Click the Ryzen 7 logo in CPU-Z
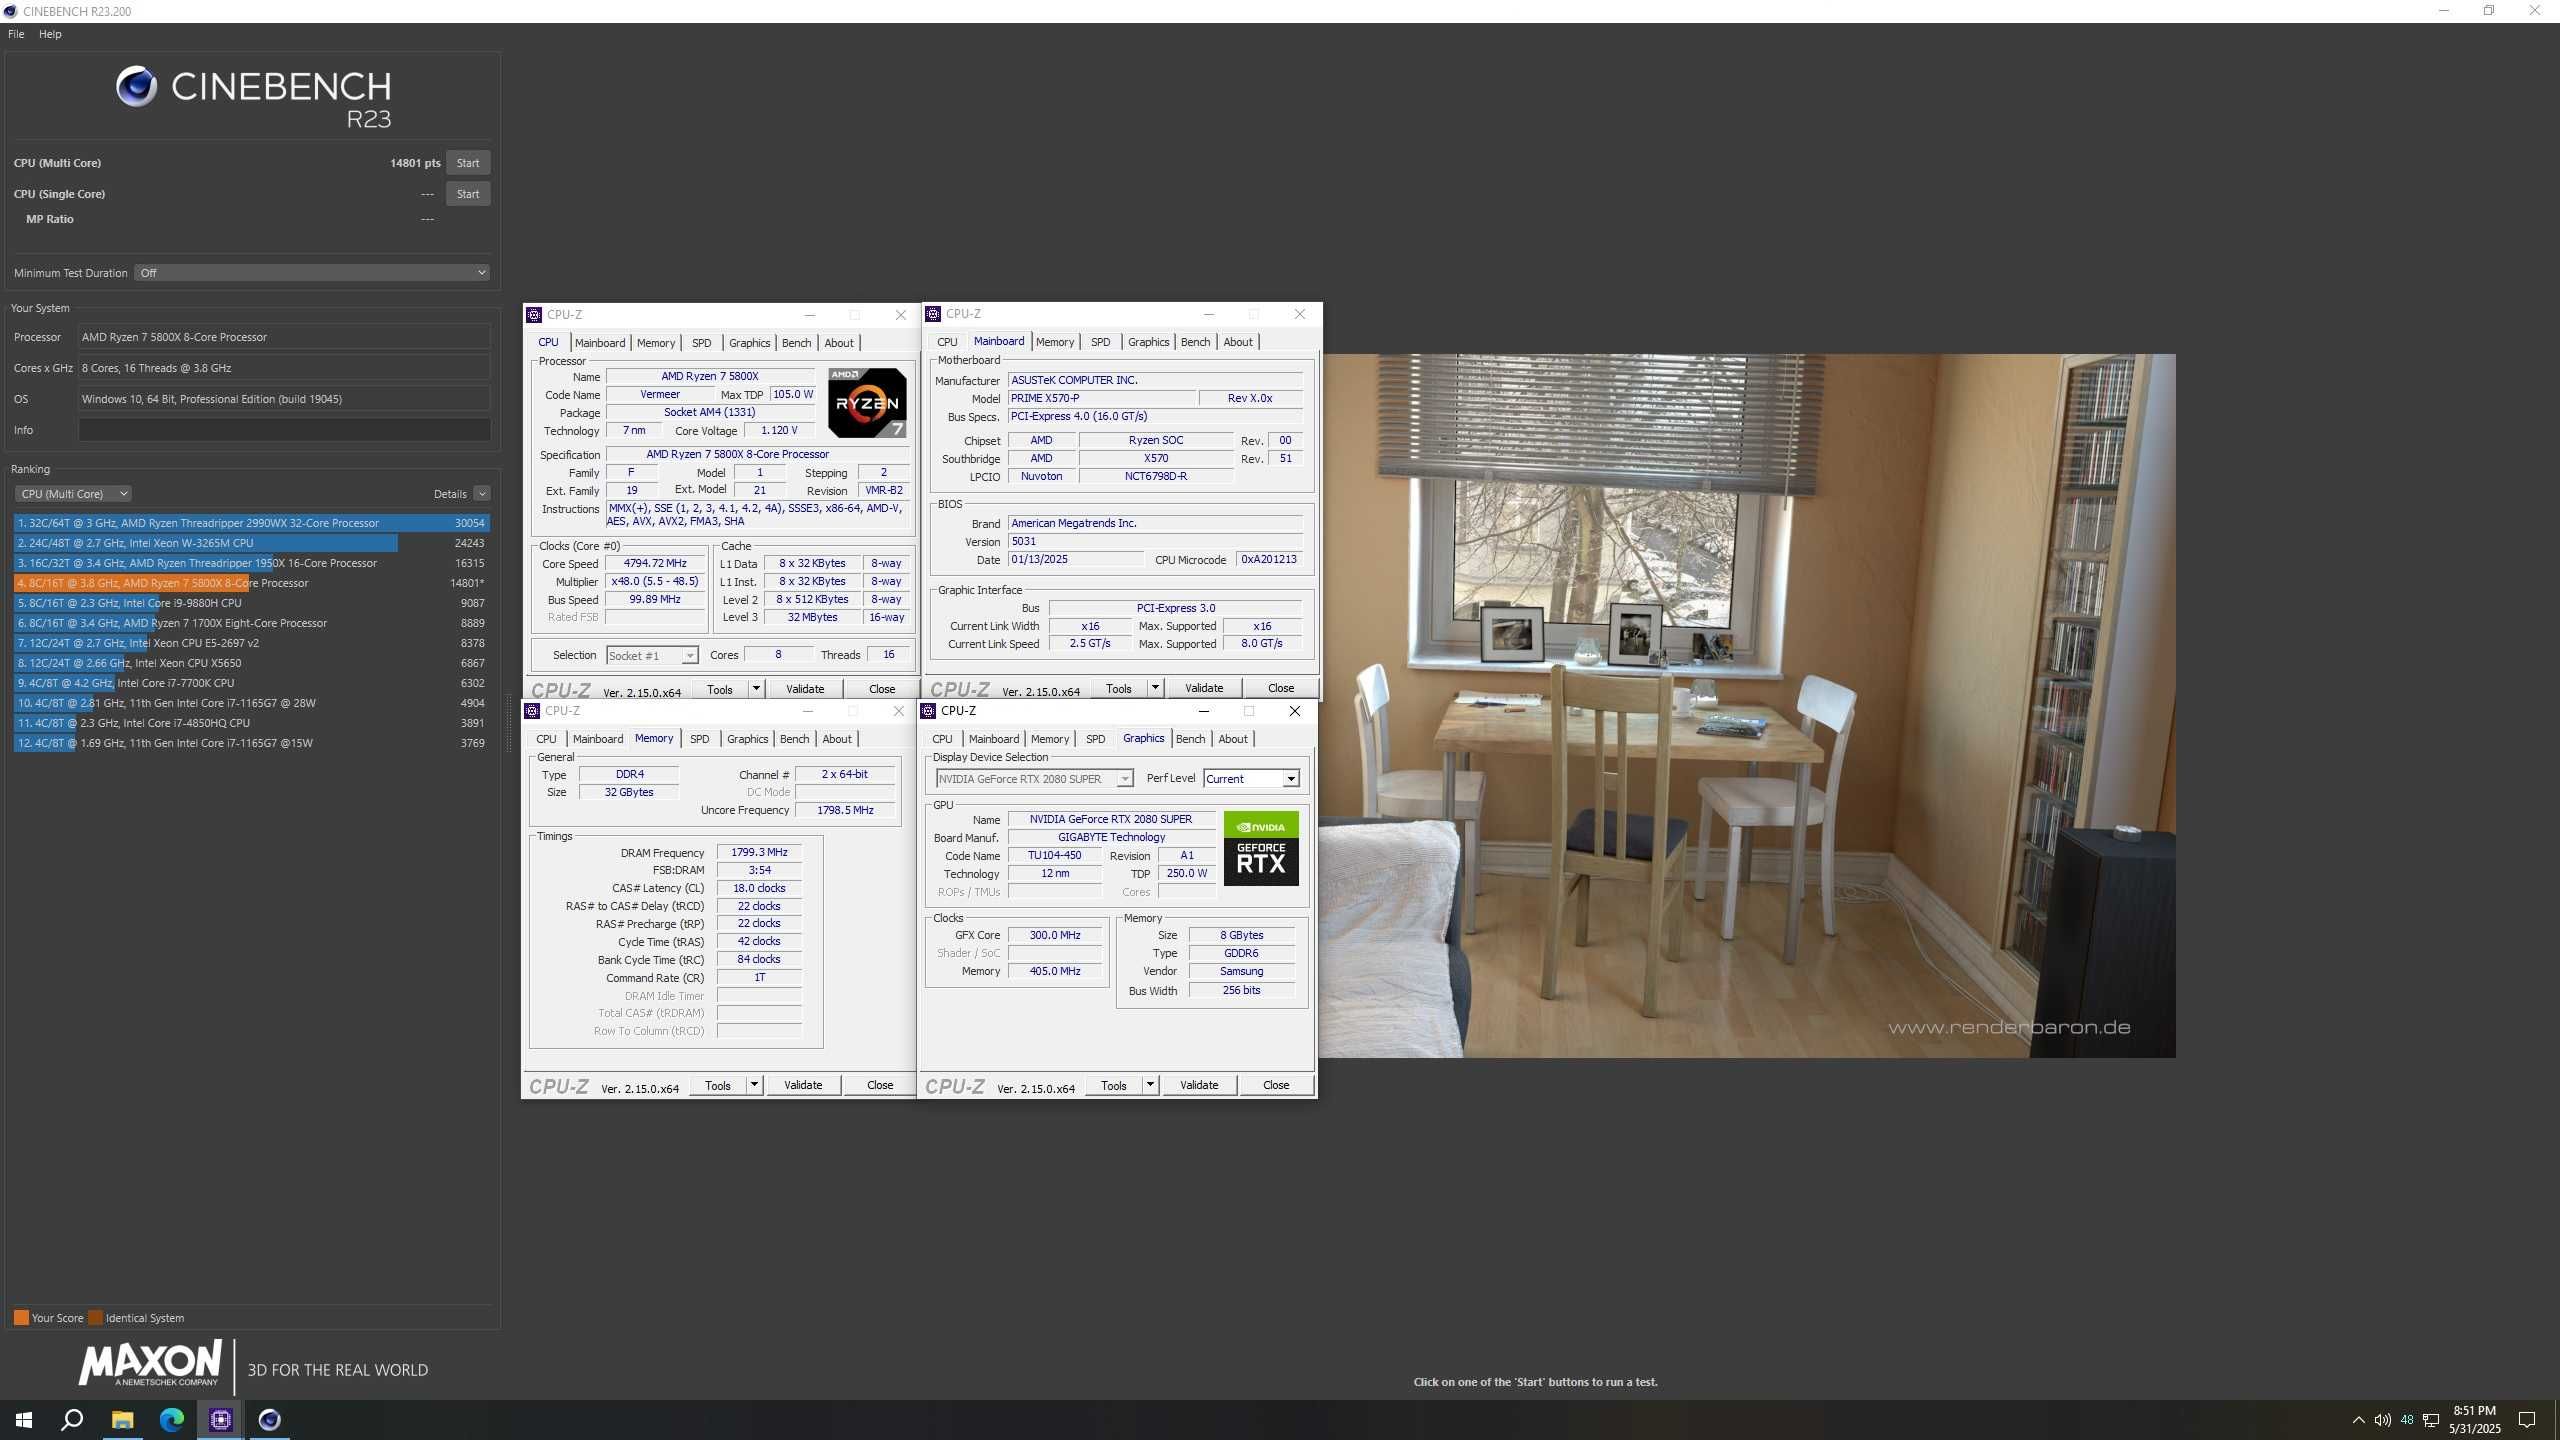 (x=867, y=403)
